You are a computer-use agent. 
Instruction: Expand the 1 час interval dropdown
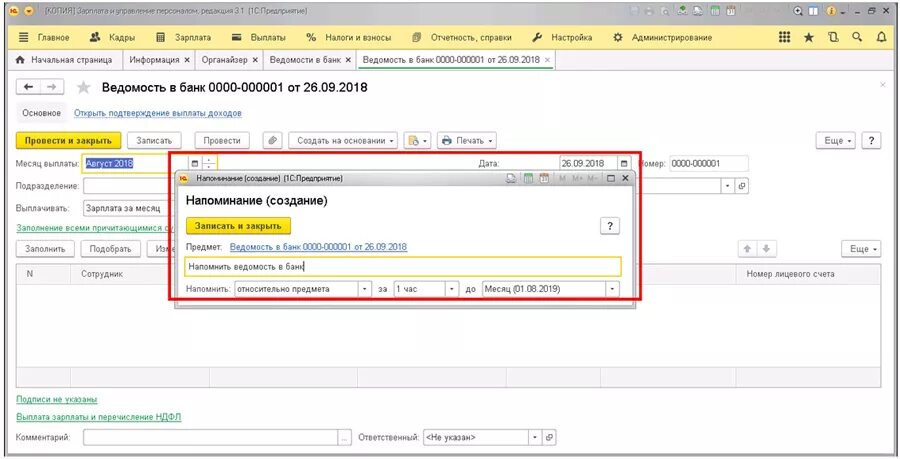[453, 289]
